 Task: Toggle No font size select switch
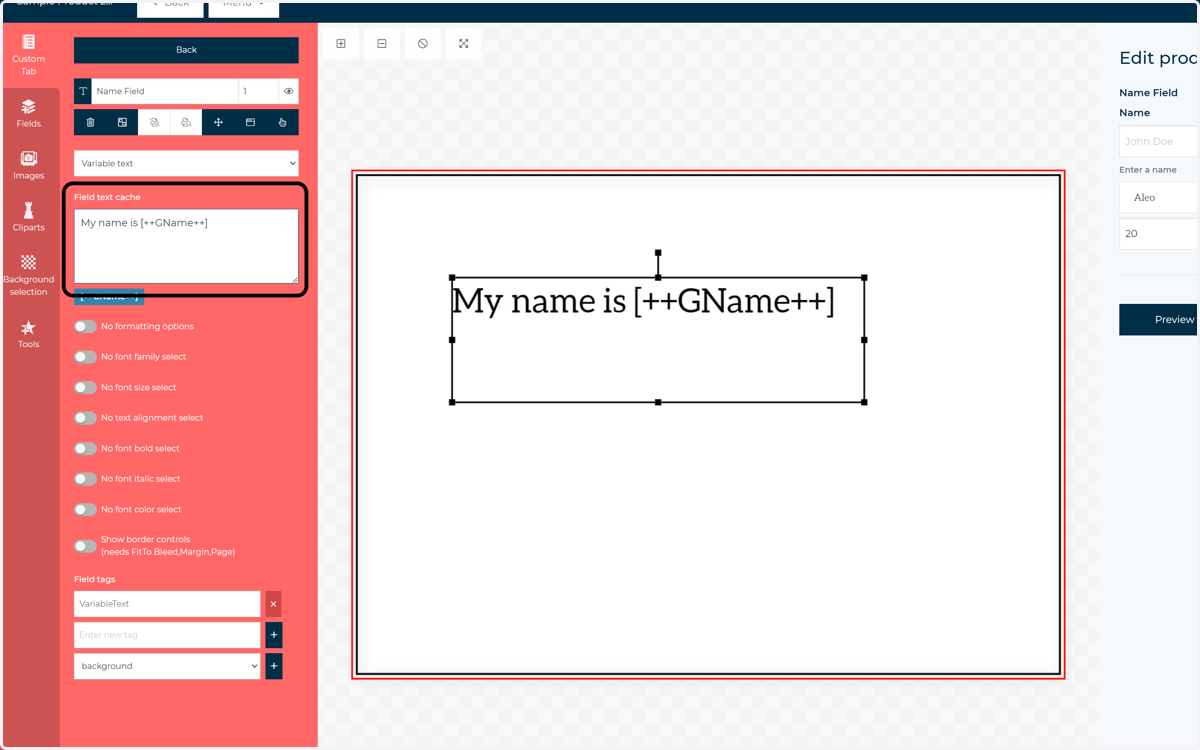click(x=86, y=388)
